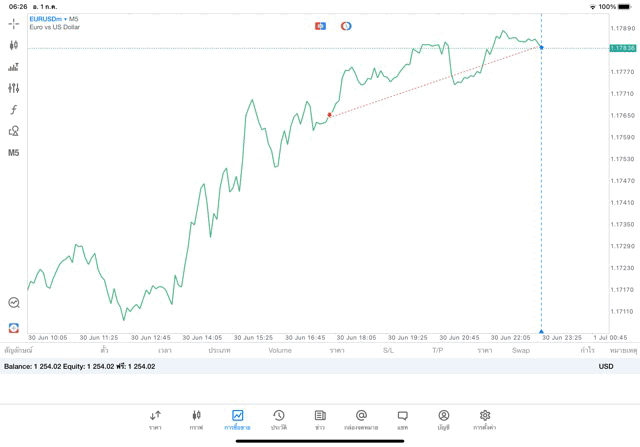Image resolution: width=640 pixels, height=447 pixels.
Task: Open the การตั้งค่า settings tab
Action: coord(485,419)
